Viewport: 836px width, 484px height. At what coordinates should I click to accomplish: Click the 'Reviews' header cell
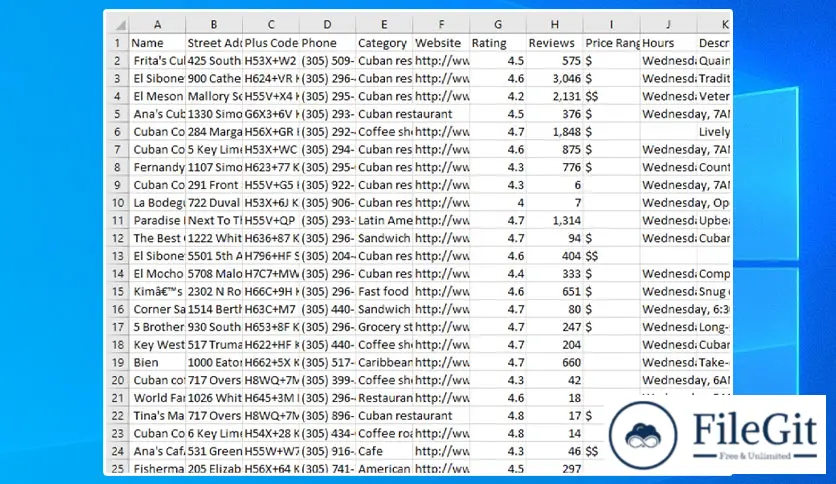[x=554, y=43]
